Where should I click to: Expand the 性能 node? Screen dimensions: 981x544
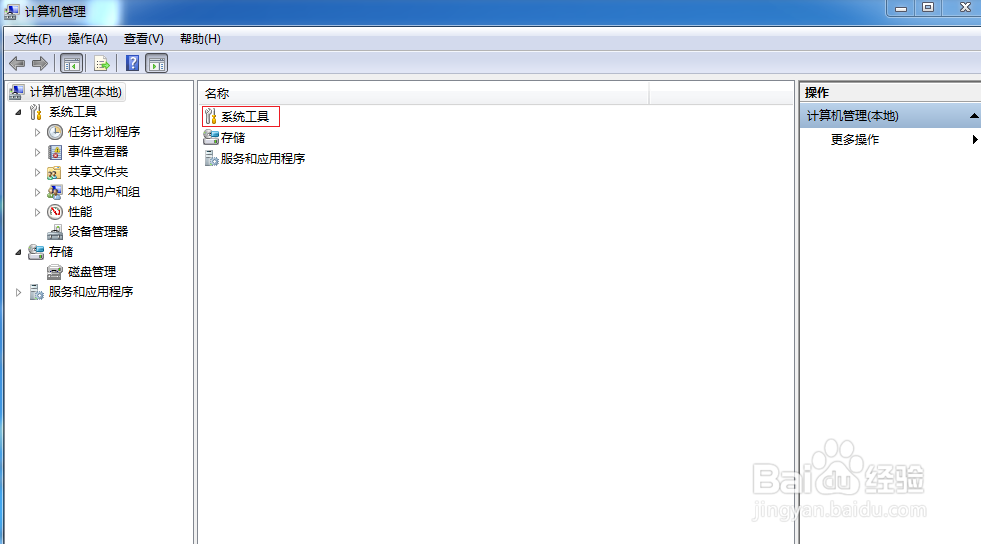click(x=37, y=213)
